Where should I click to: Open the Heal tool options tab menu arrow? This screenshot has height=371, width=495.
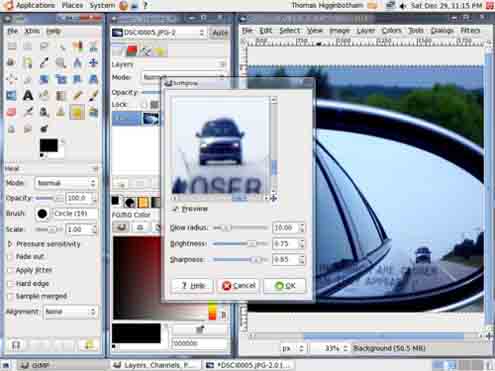pyautogui.click(x=96, y=168)
